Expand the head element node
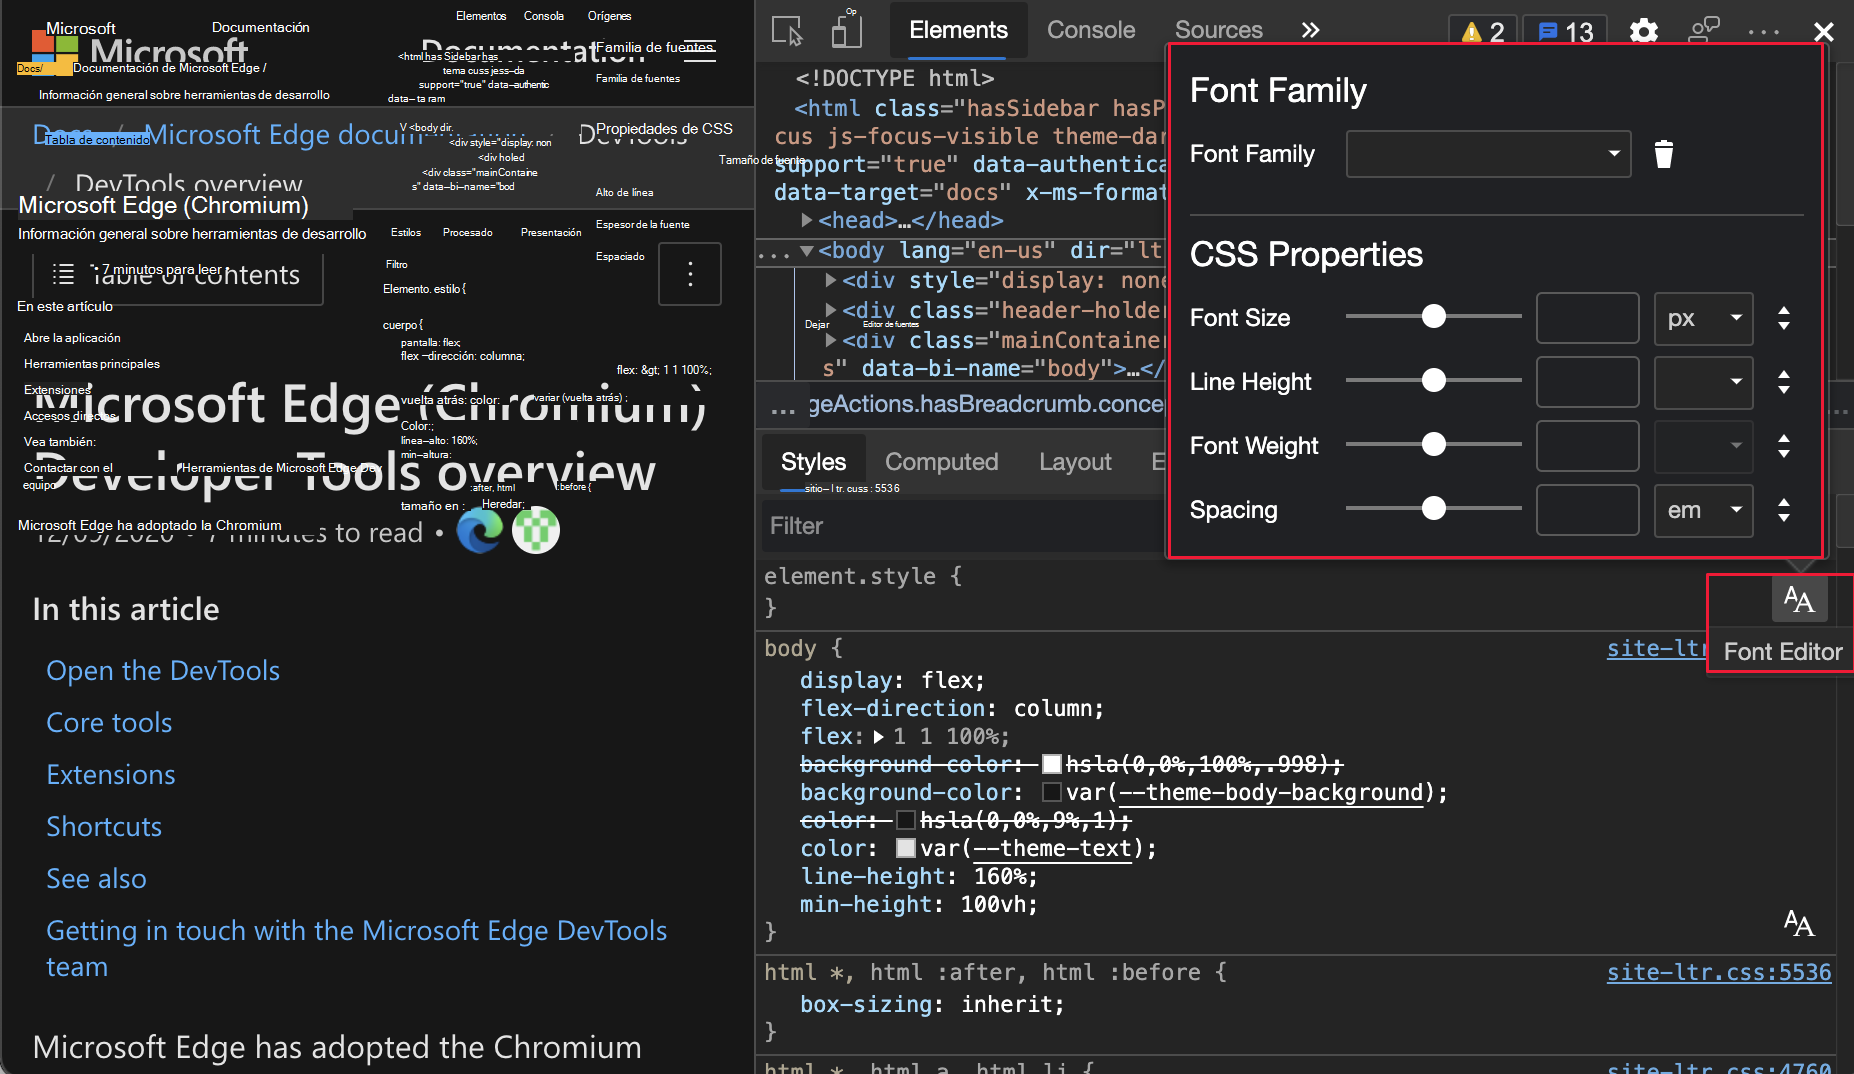1854x1074 pixels. pos(807,220)
